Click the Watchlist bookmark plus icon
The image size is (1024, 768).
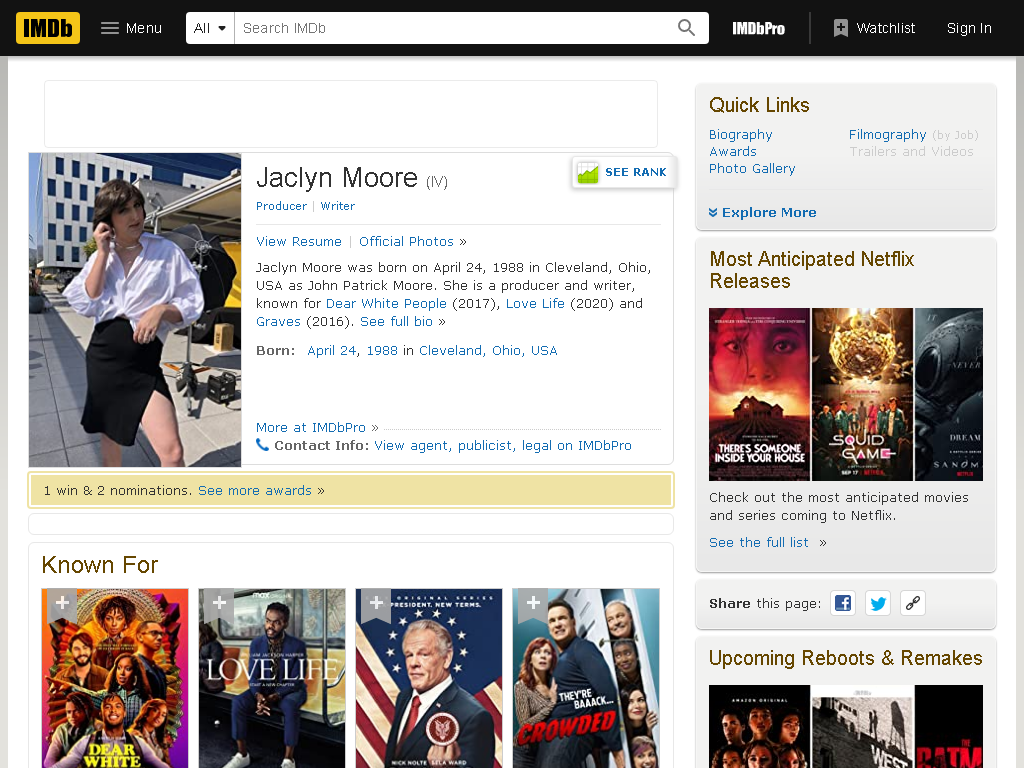(x=840, y=28)
